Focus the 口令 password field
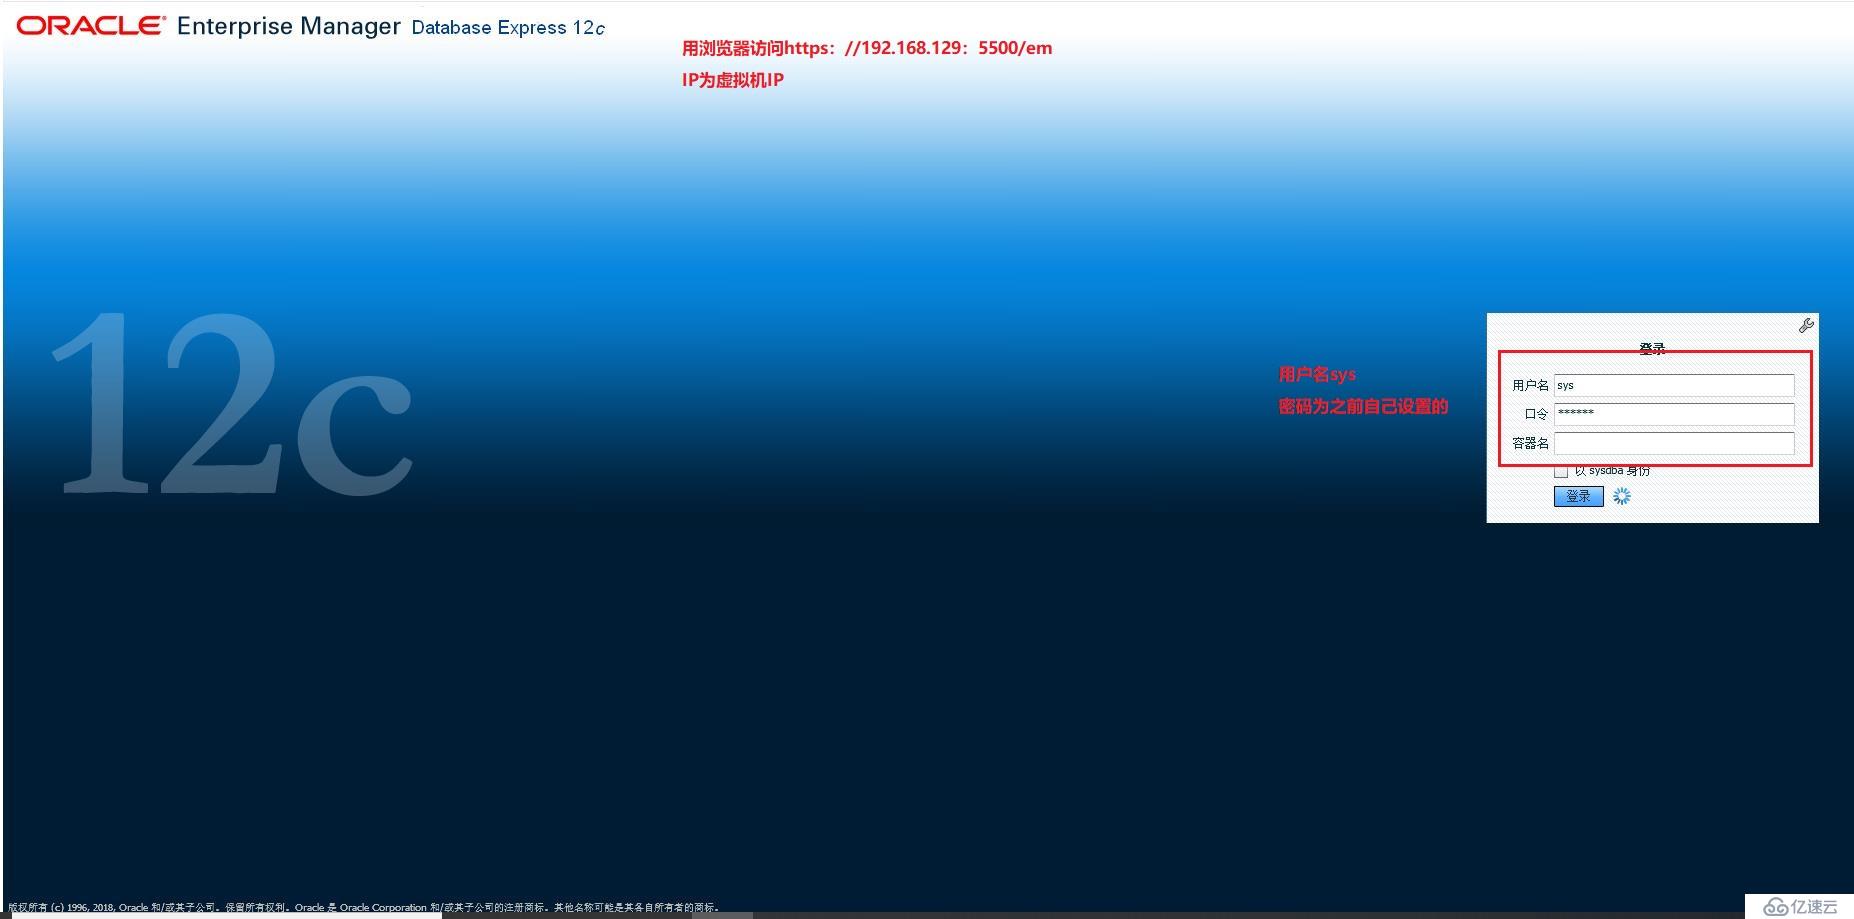Viewport: 1854px width, 919px height. click(x=1674, y=414)
